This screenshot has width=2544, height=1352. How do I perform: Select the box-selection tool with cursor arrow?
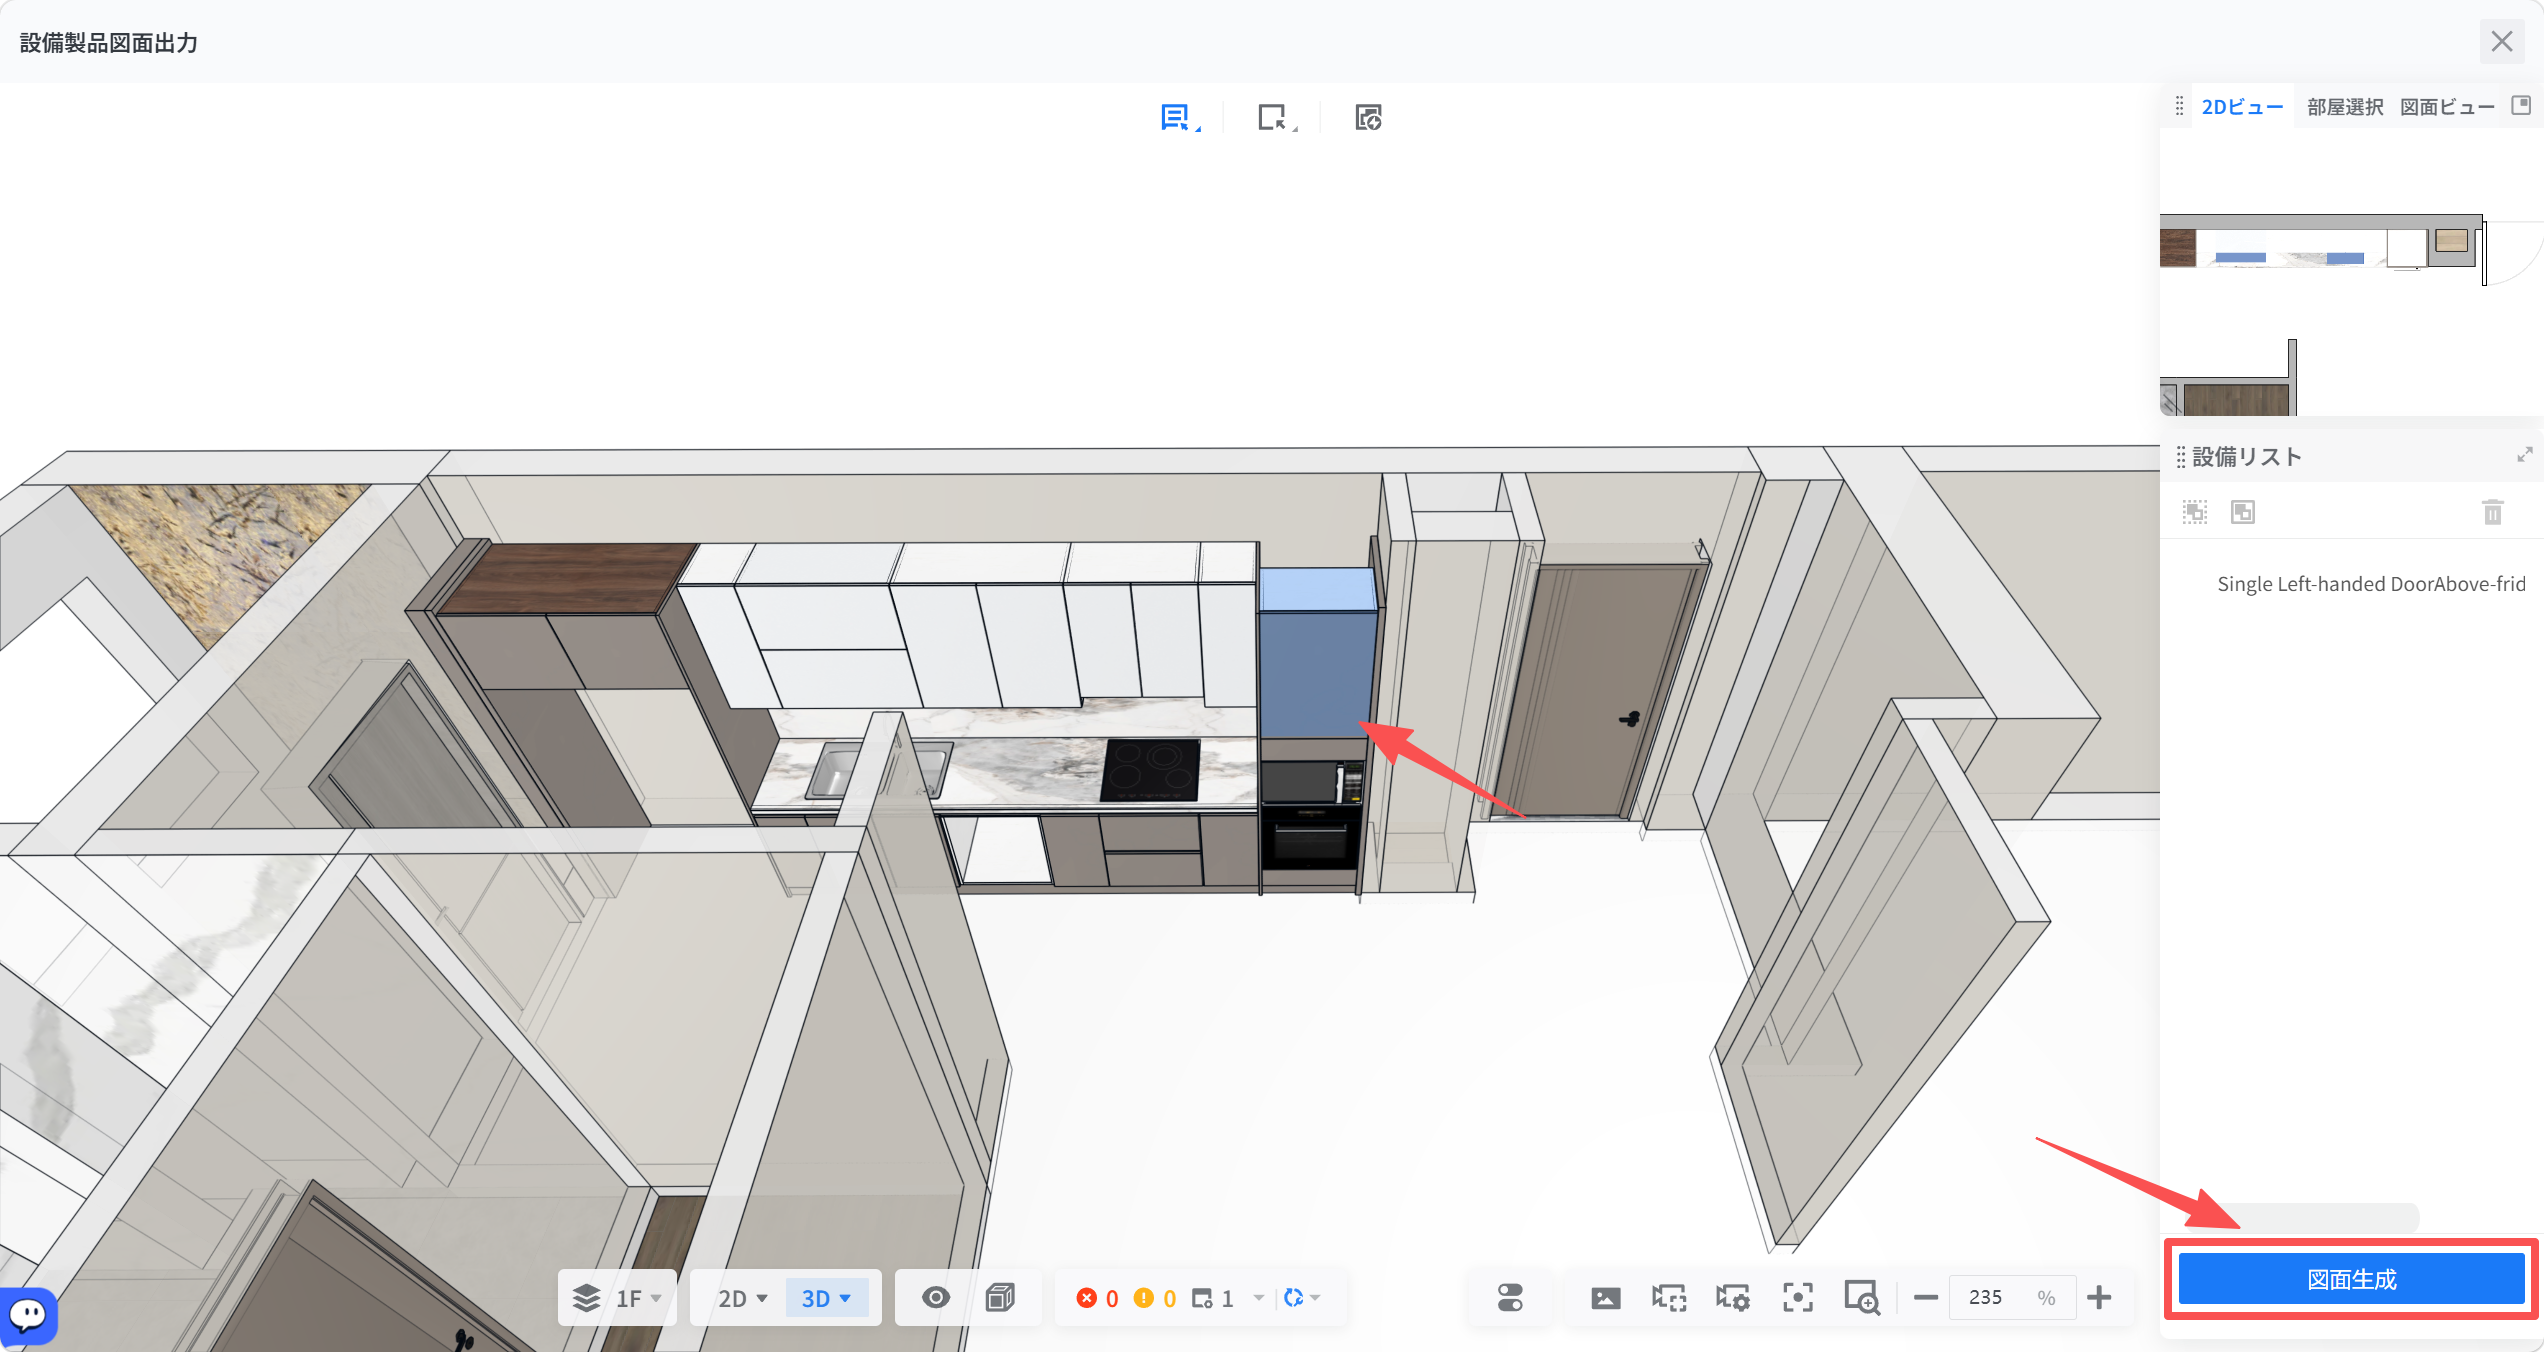click(1274, 118)
